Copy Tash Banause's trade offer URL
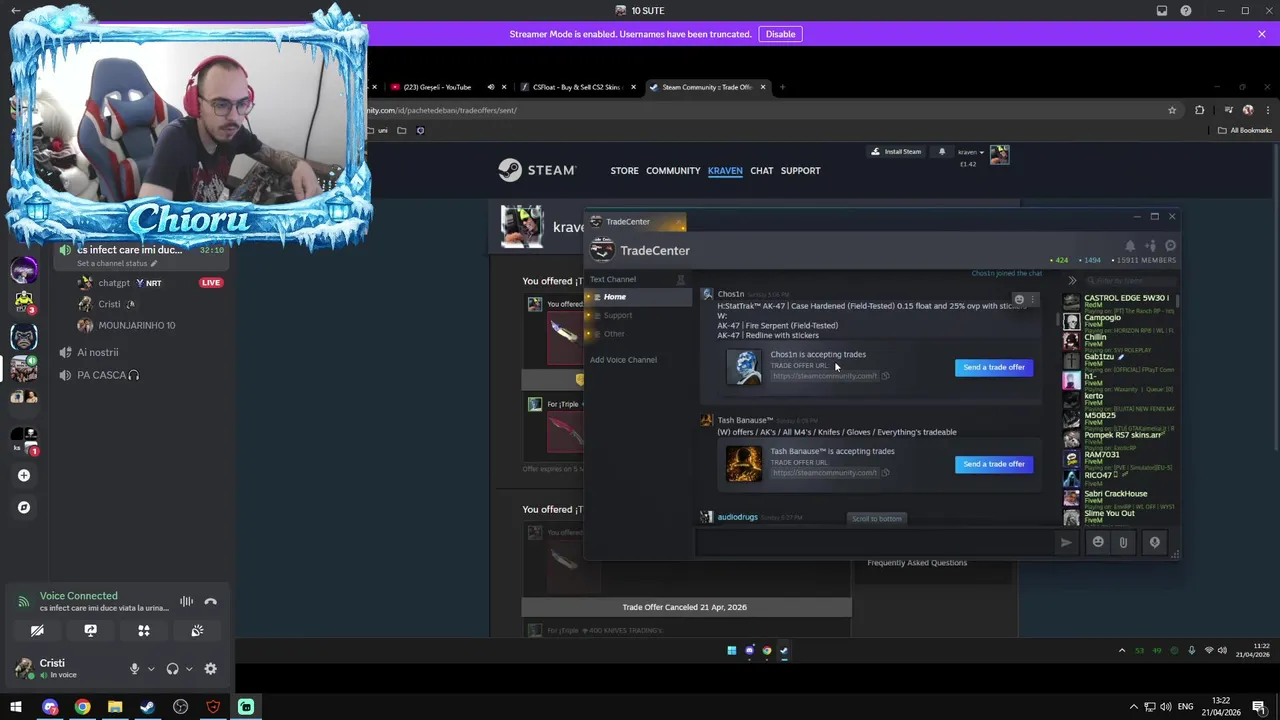 885,473
